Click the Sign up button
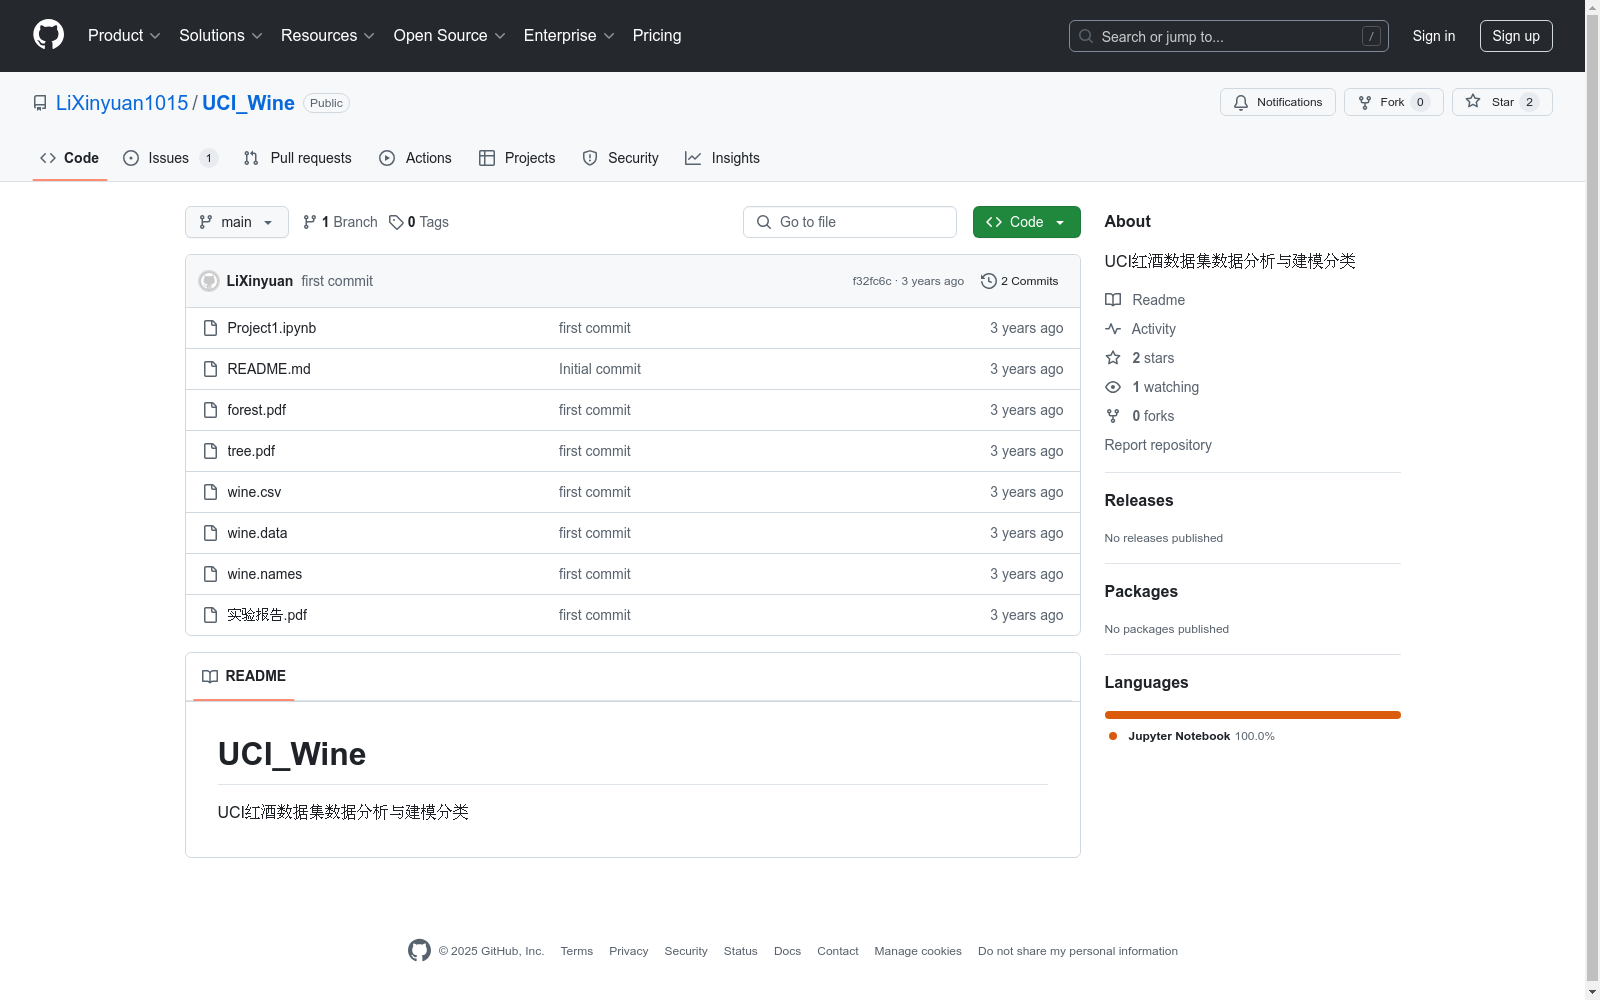The height and width of the screenshot is (1000, 1600). [1516, 36]
